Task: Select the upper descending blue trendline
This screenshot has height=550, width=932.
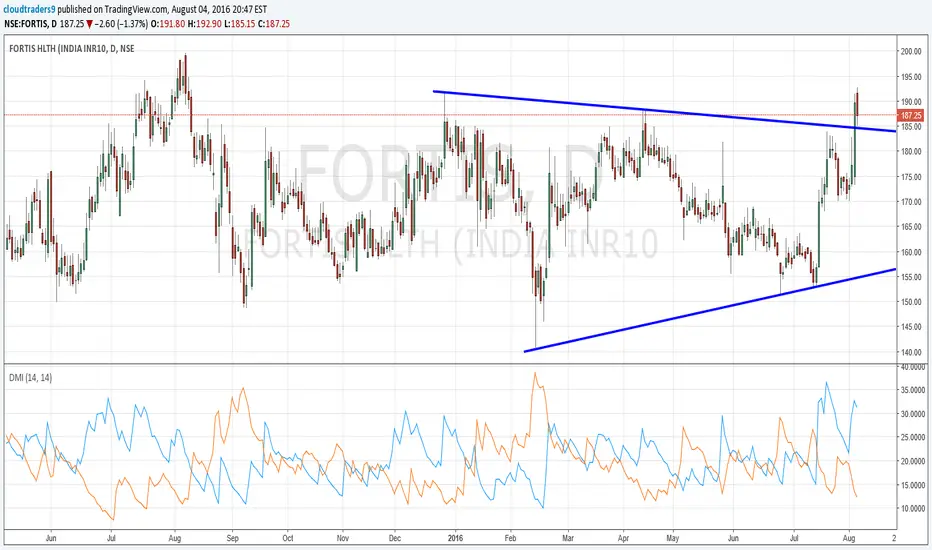Action: point(665,111)
